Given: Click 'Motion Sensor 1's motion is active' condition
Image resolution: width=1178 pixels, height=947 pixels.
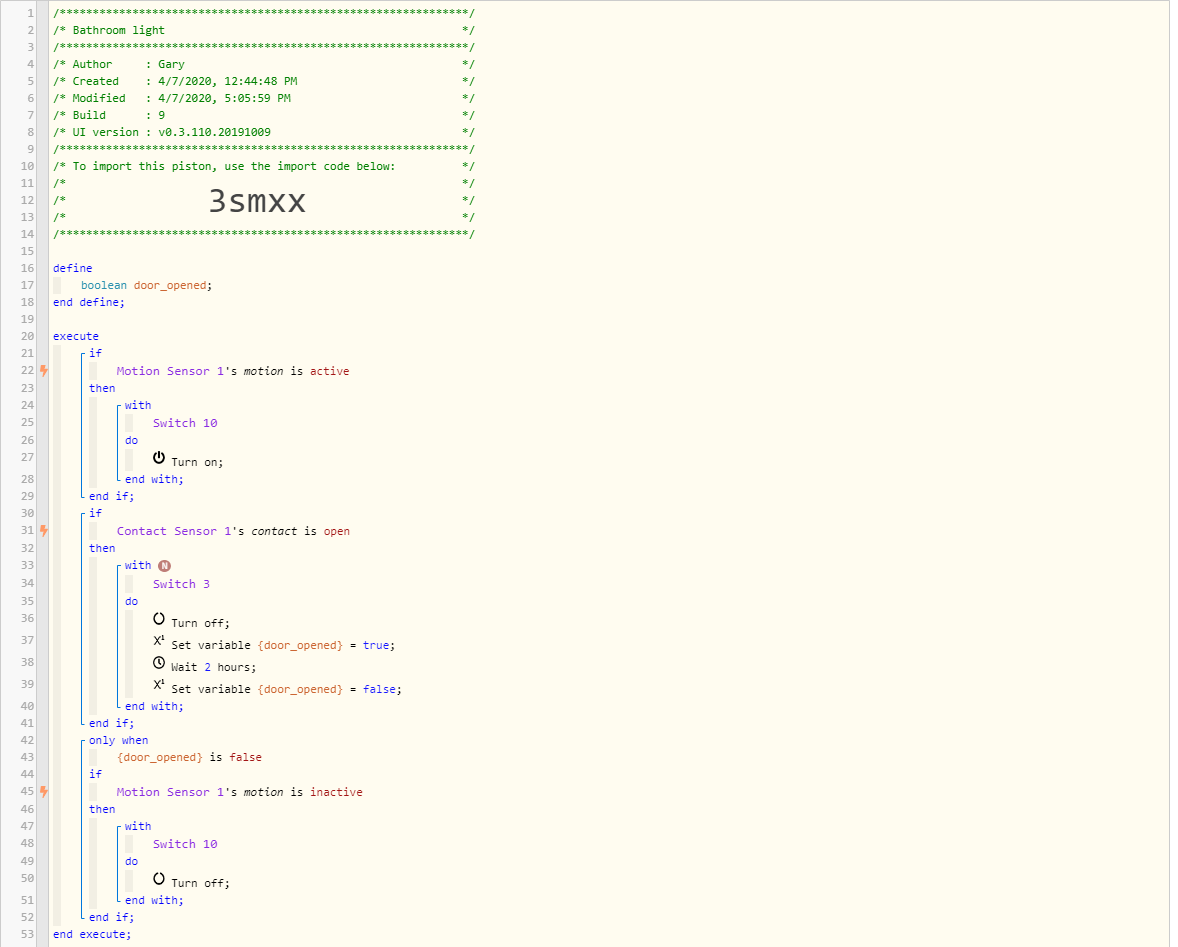Looking at the screenshot, I should [x=233, y=371].
